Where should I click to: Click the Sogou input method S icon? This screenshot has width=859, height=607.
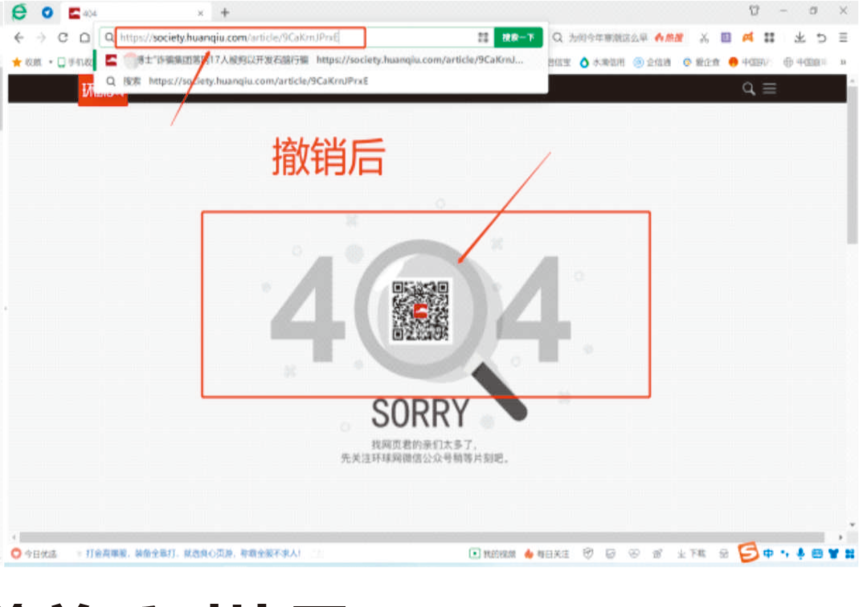click(748, 552)
